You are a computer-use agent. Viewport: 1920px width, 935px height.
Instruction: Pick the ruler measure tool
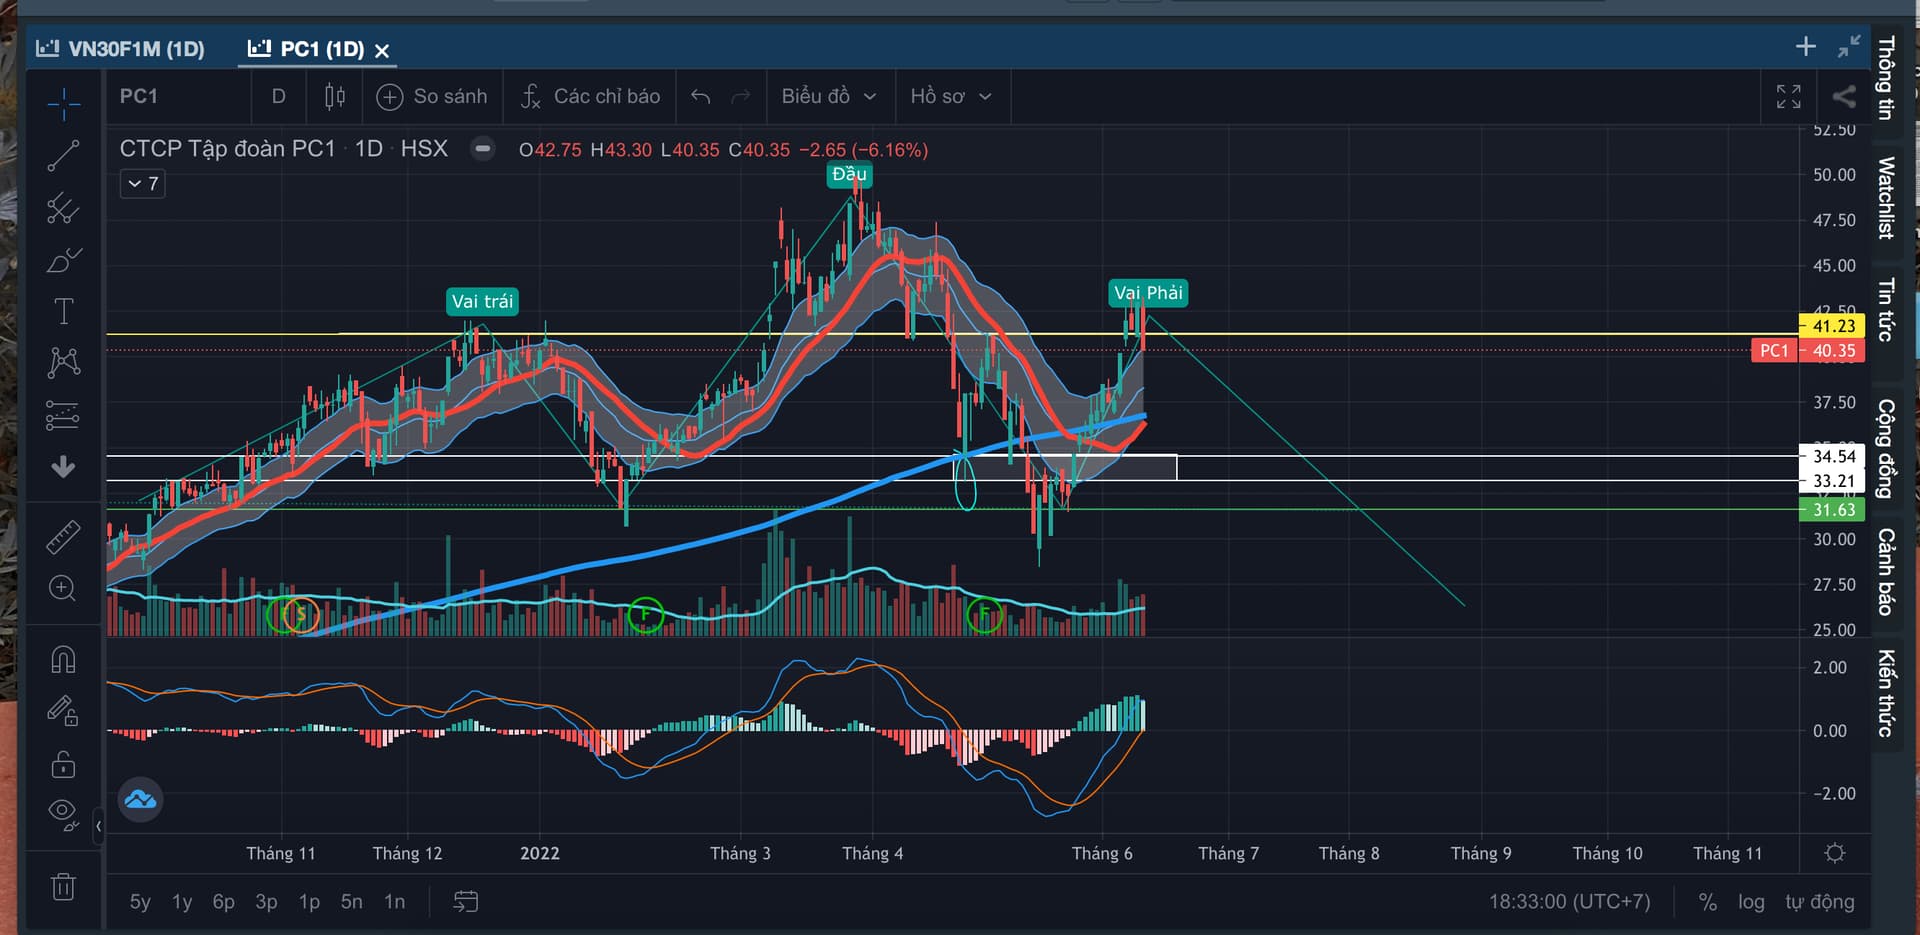63,537
